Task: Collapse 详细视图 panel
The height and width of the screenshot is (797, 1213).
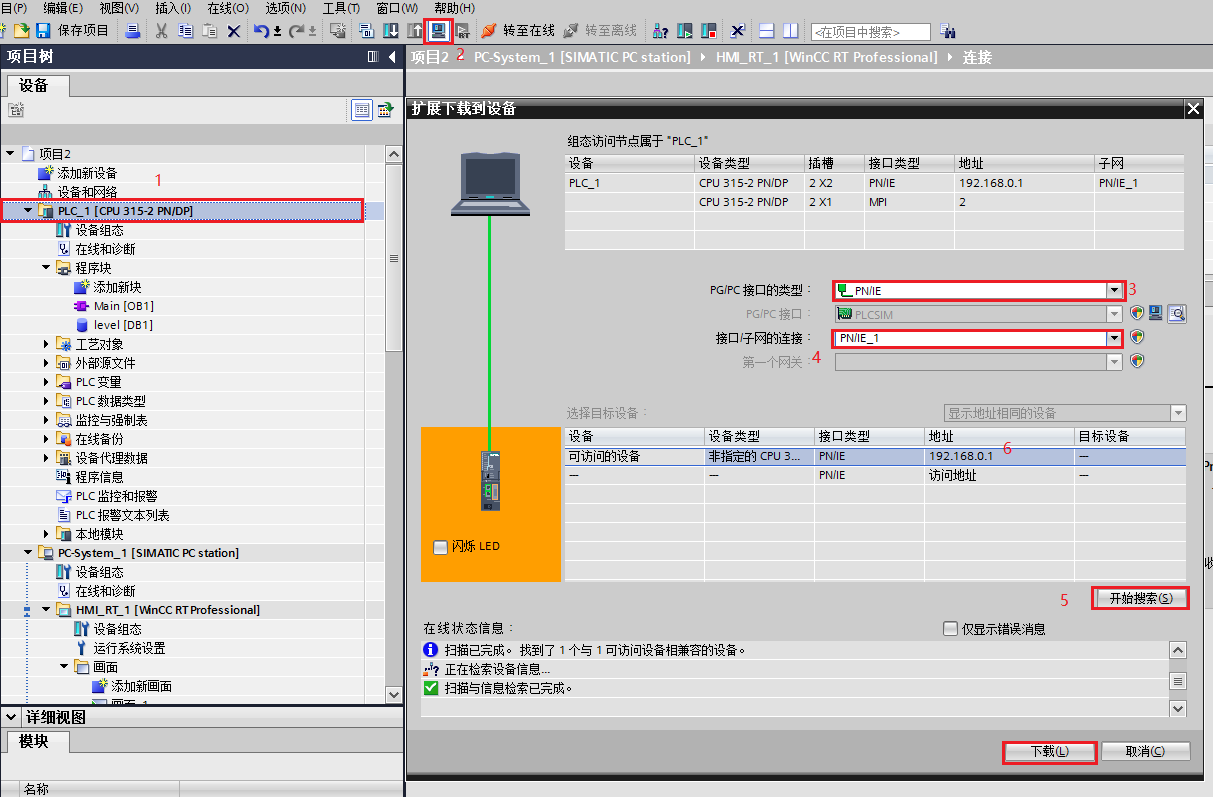Action: pos(10,717)
